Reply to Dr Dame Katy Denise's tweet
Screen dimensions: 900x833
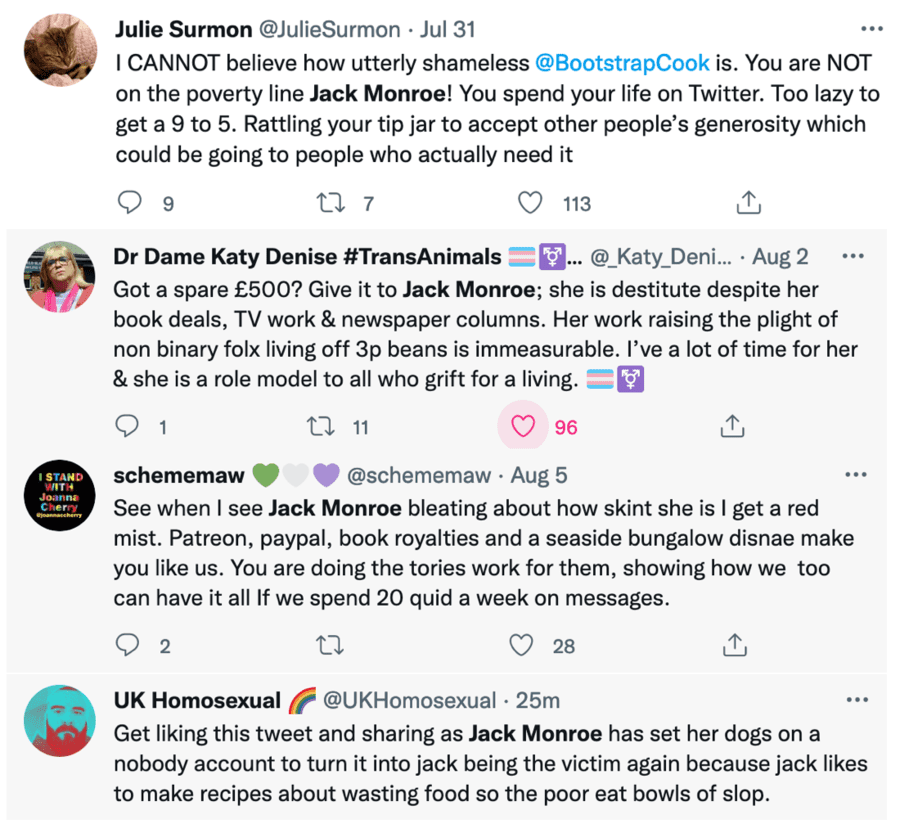coord(127,427)
